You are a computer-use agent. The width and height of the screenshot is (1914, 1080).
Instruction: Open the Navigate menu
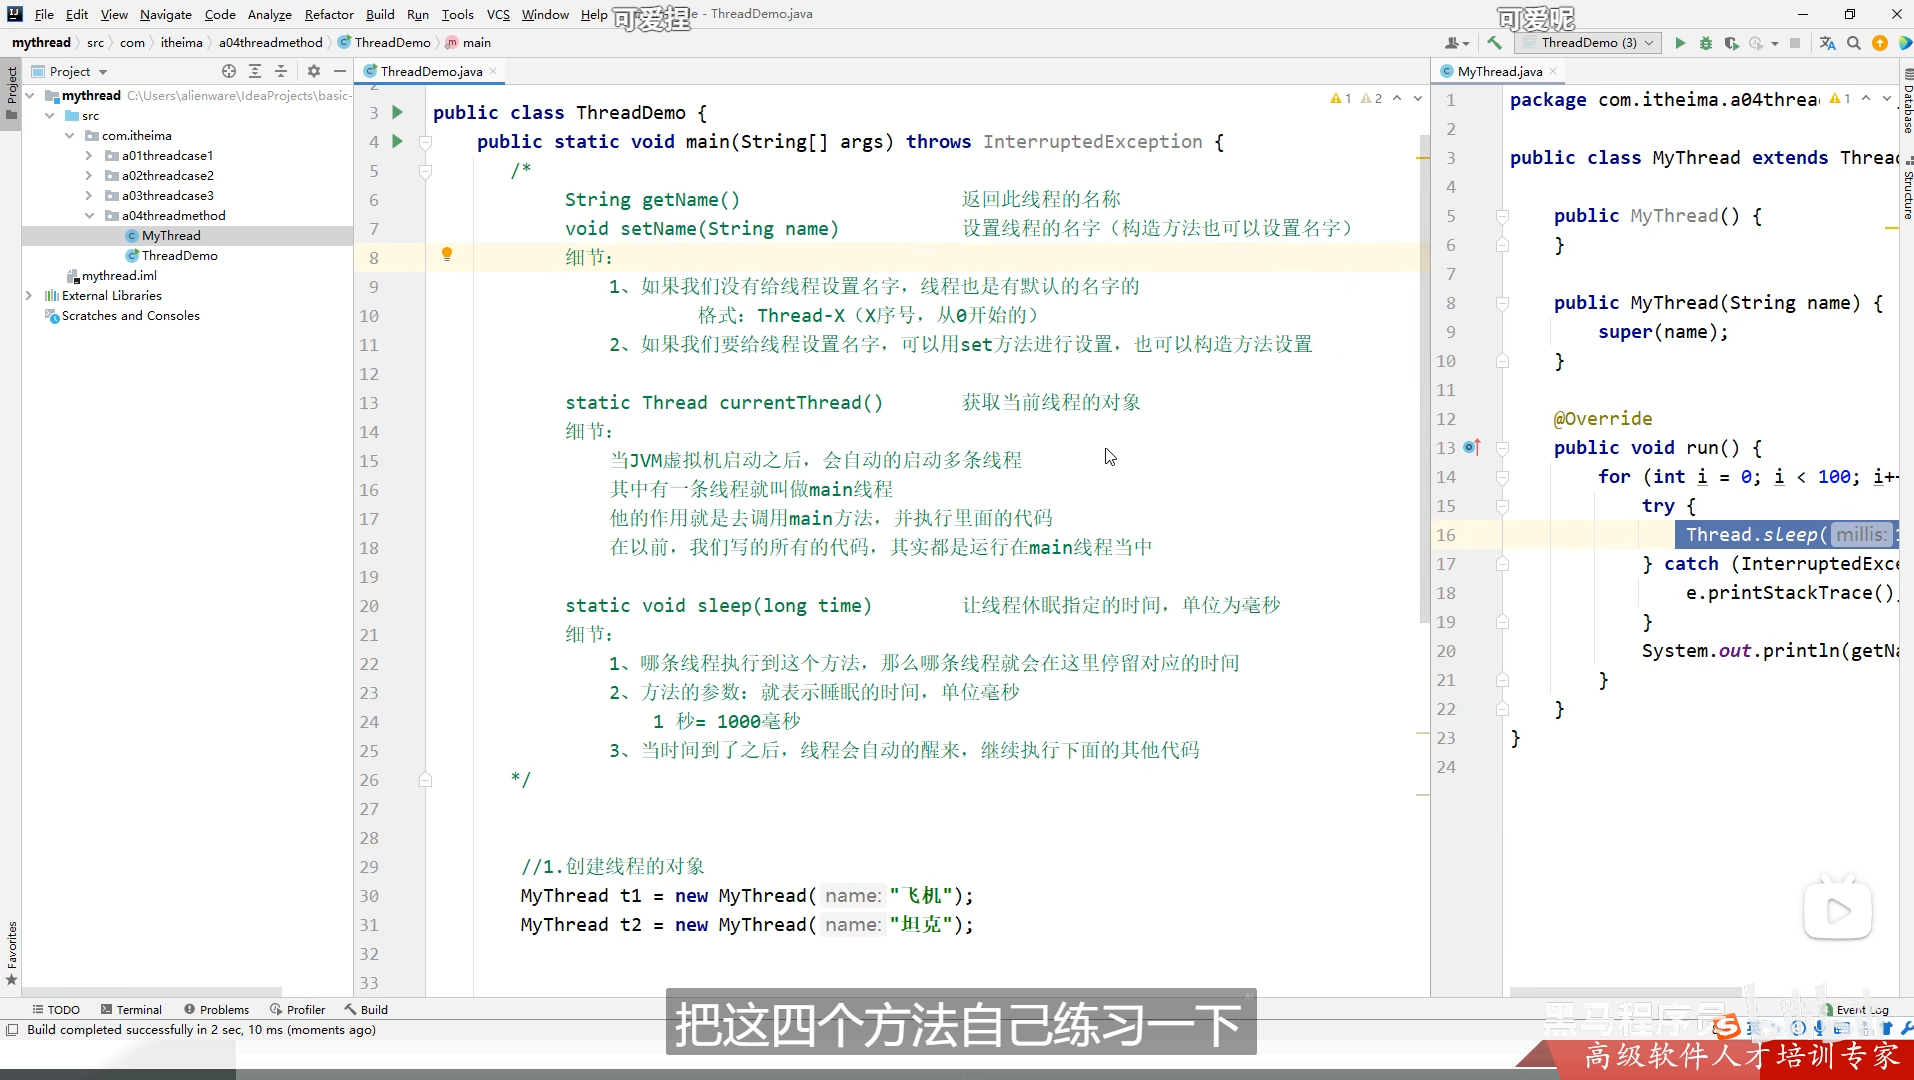tap(165, 14)
